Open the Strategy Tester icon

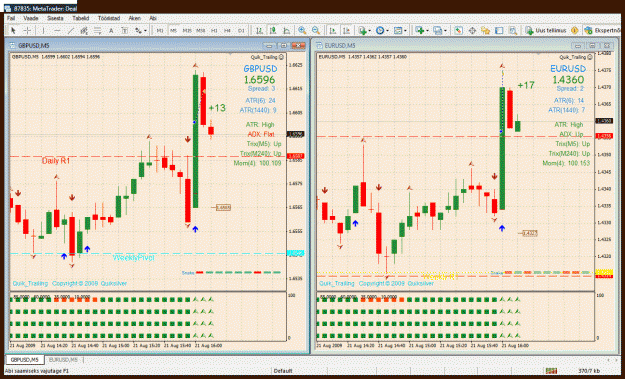tap(513, 31)
